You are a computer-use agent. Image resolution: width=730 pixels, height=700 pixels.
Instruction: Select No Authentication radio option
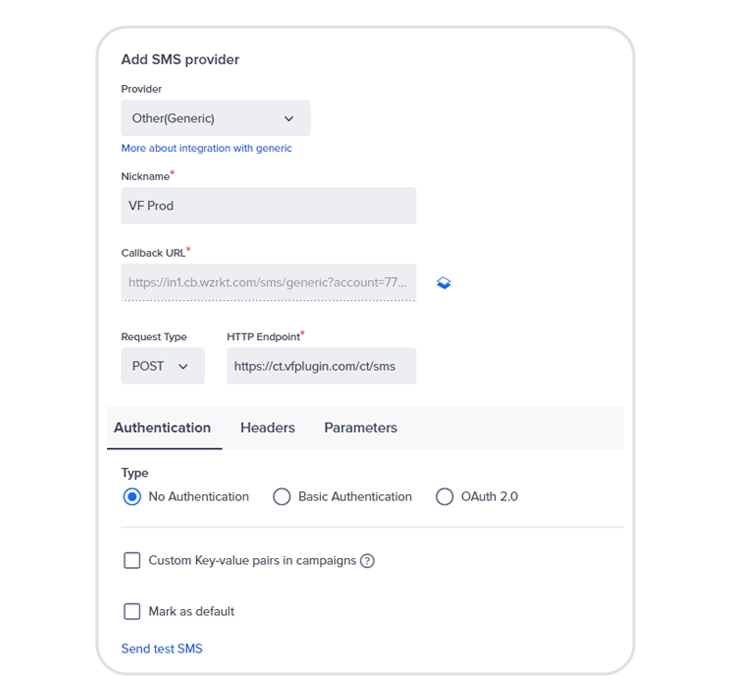[x=132, y=497]
